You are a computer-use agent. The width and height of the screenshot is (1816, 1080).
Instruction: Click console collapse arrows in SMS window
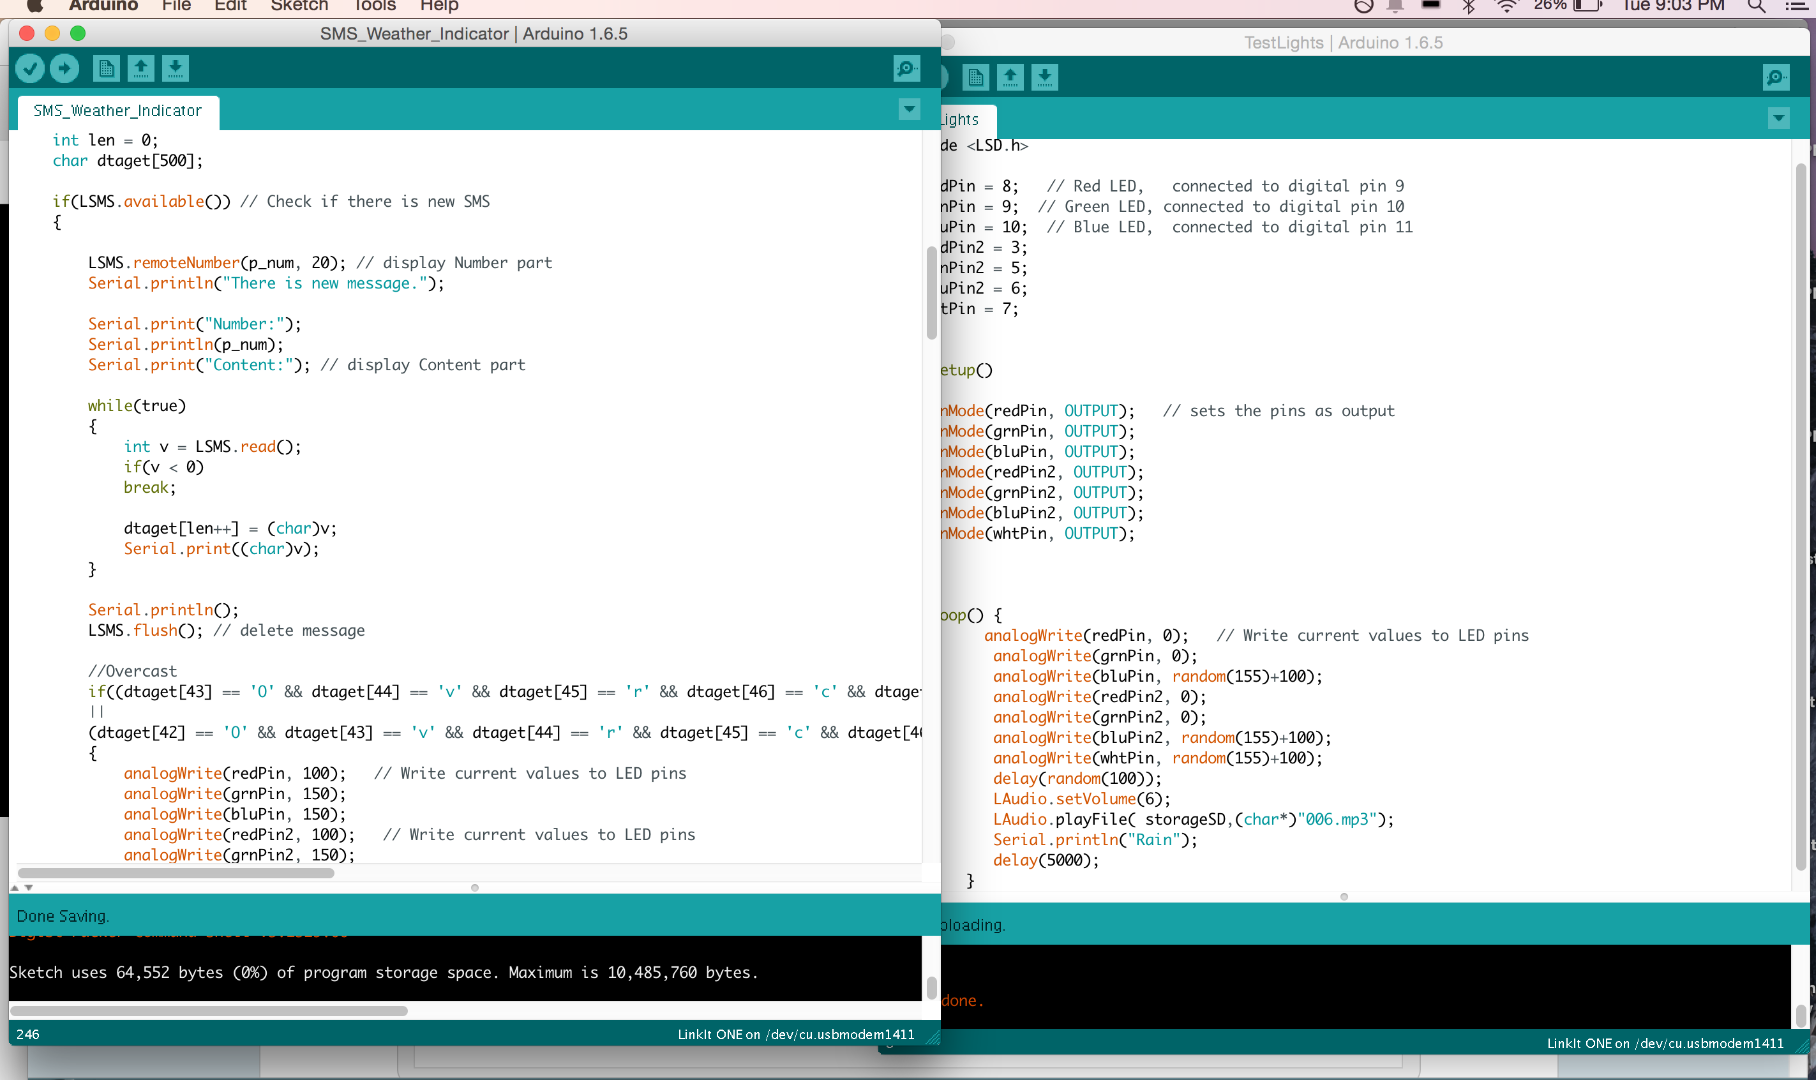point(22,887)
